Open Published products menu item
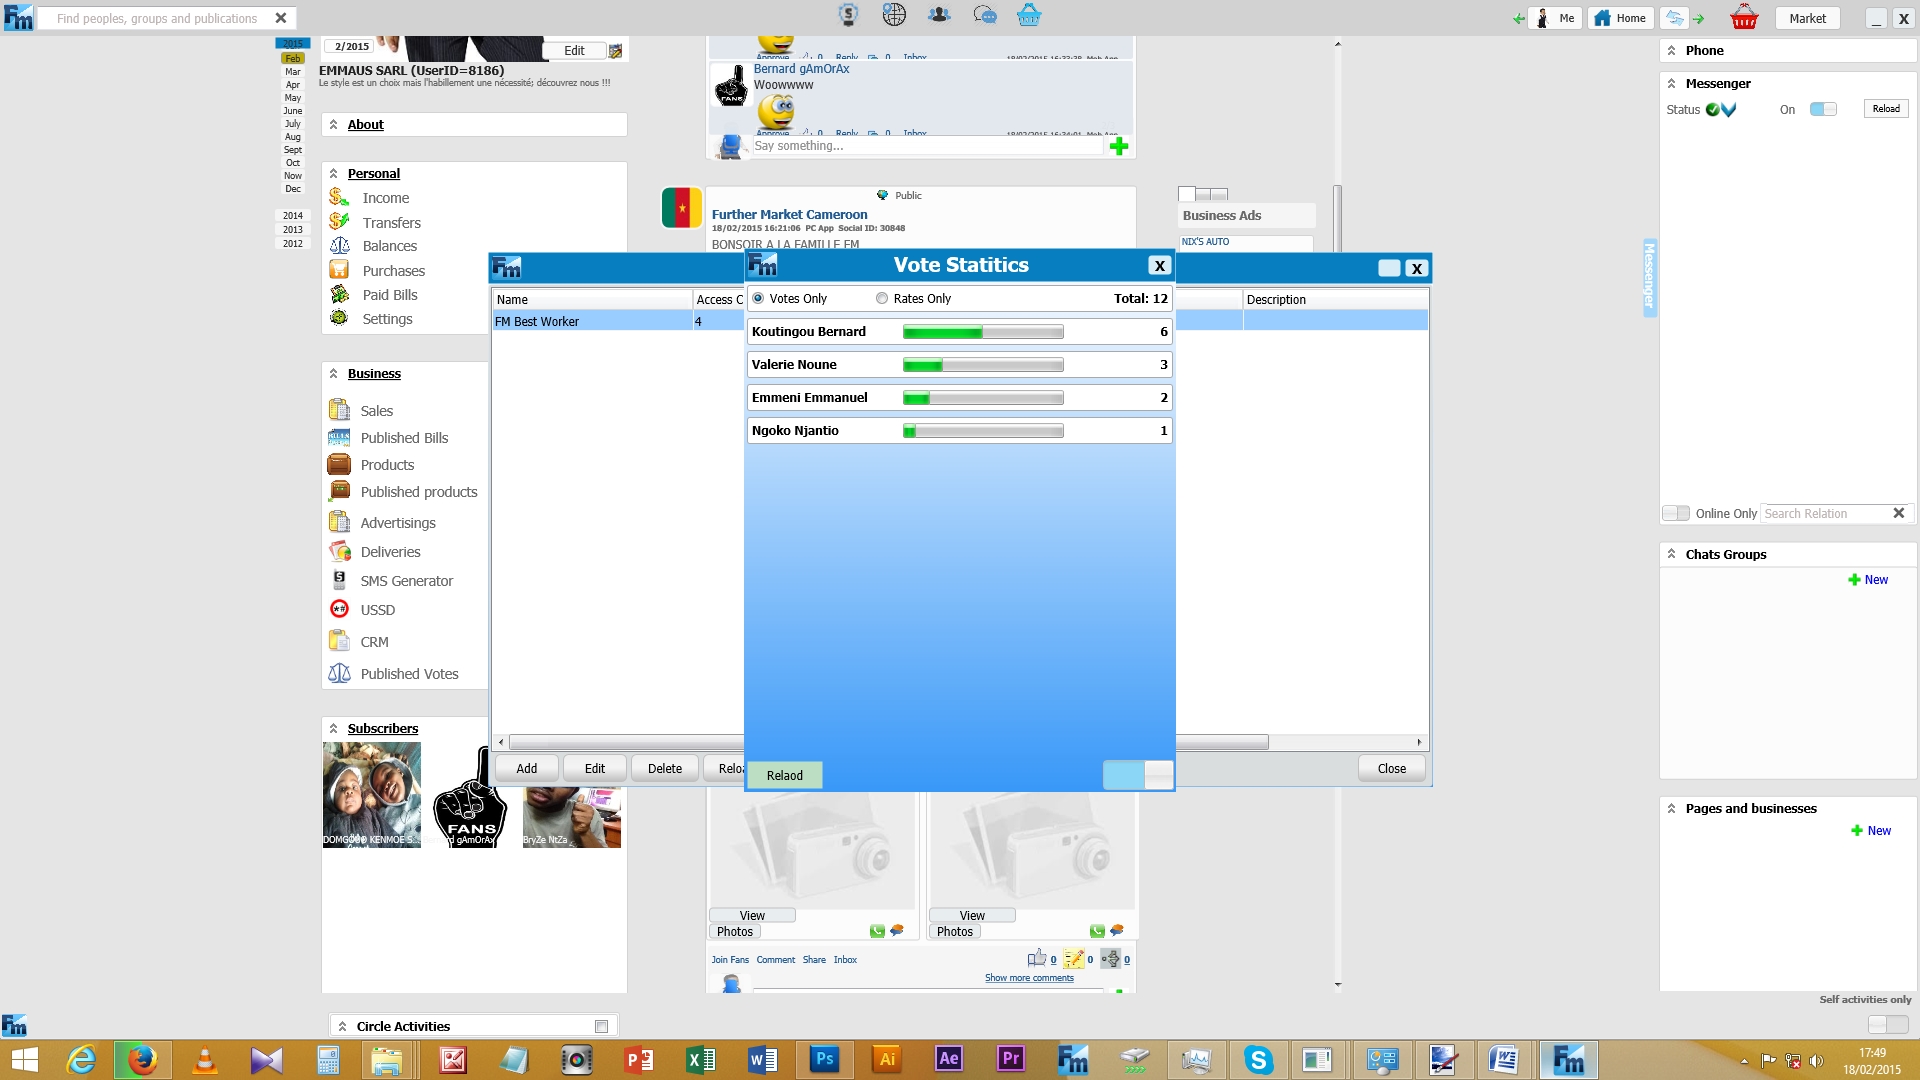 pyautogui.click(x=419, y=492)
